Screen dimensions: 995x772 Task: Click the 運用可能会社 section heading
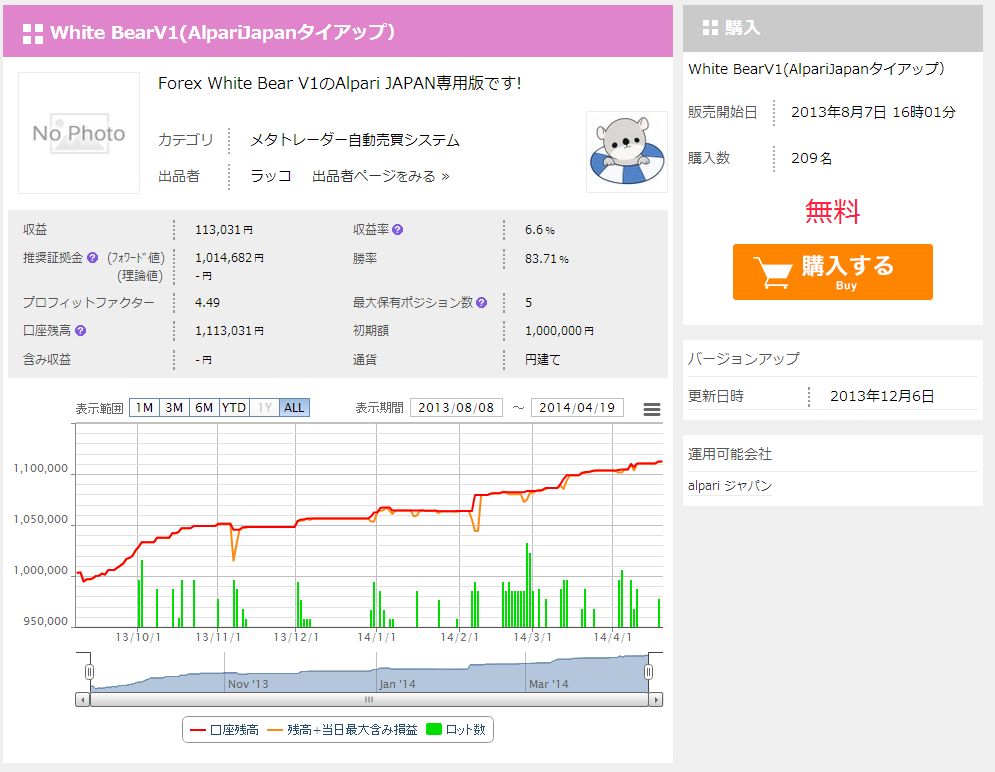730,454
